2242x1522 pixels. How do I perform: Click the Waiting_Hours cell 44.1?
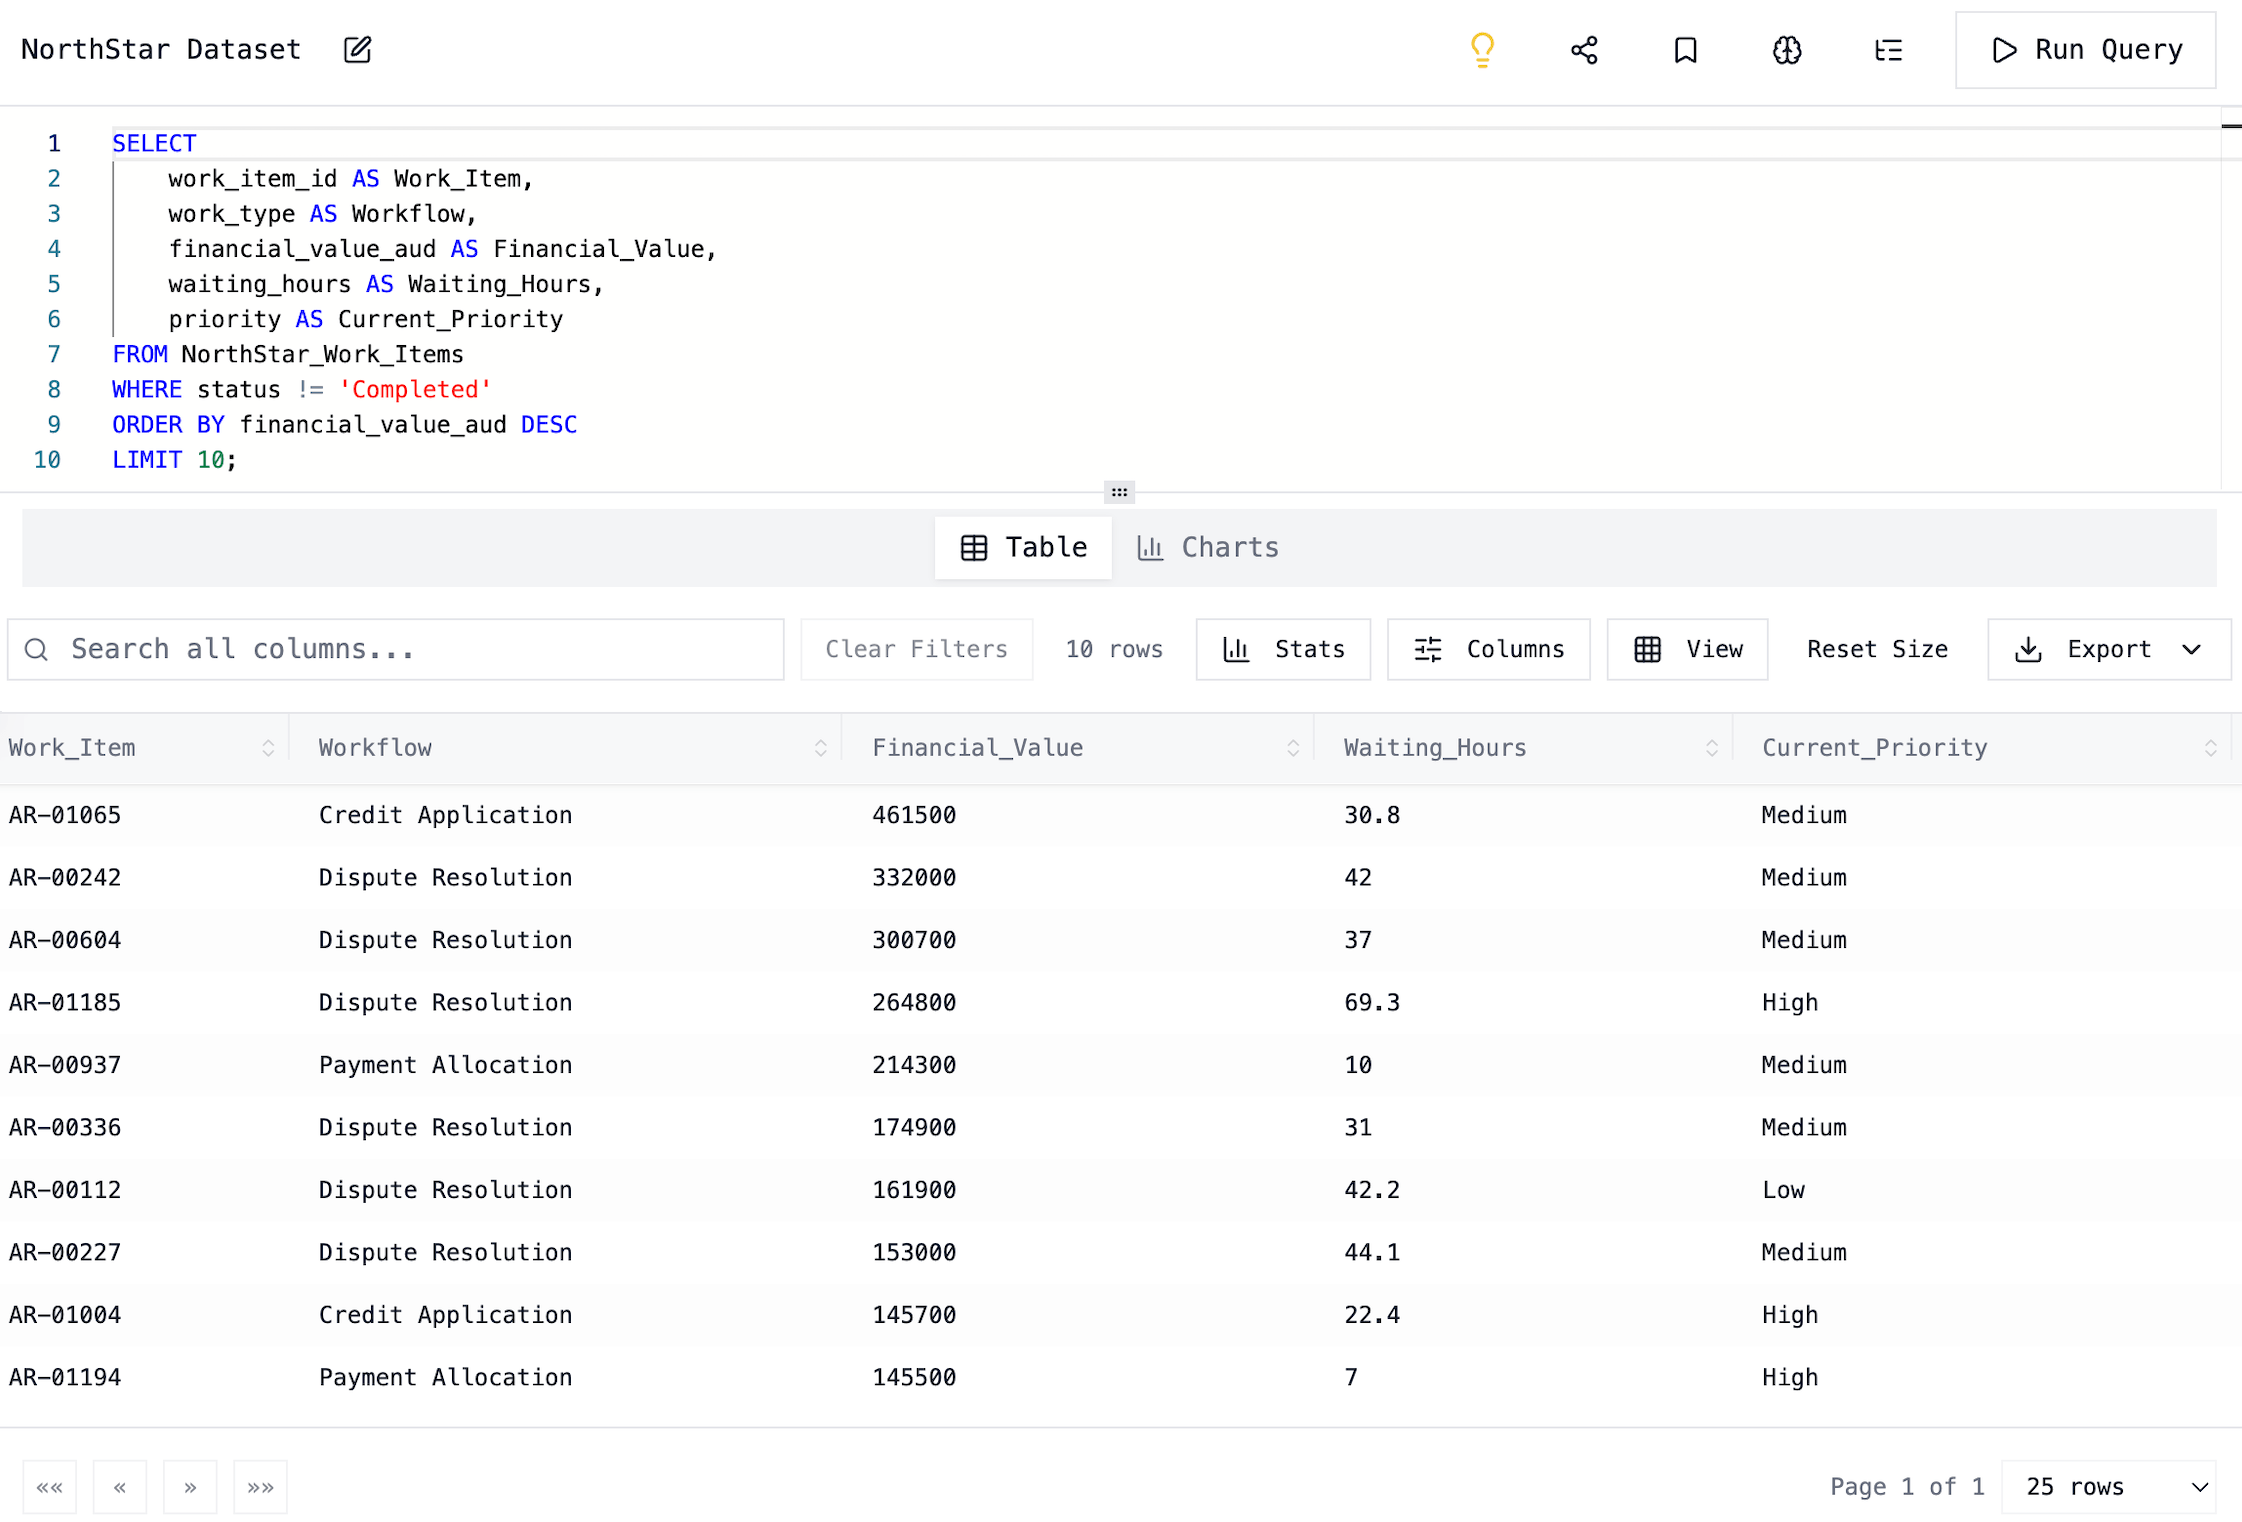coord(1372,1252)
